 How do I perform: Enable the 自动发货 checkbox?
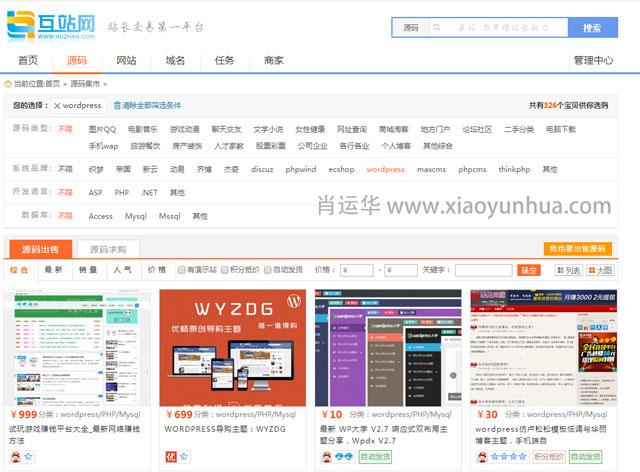click(x=268, y=270)
